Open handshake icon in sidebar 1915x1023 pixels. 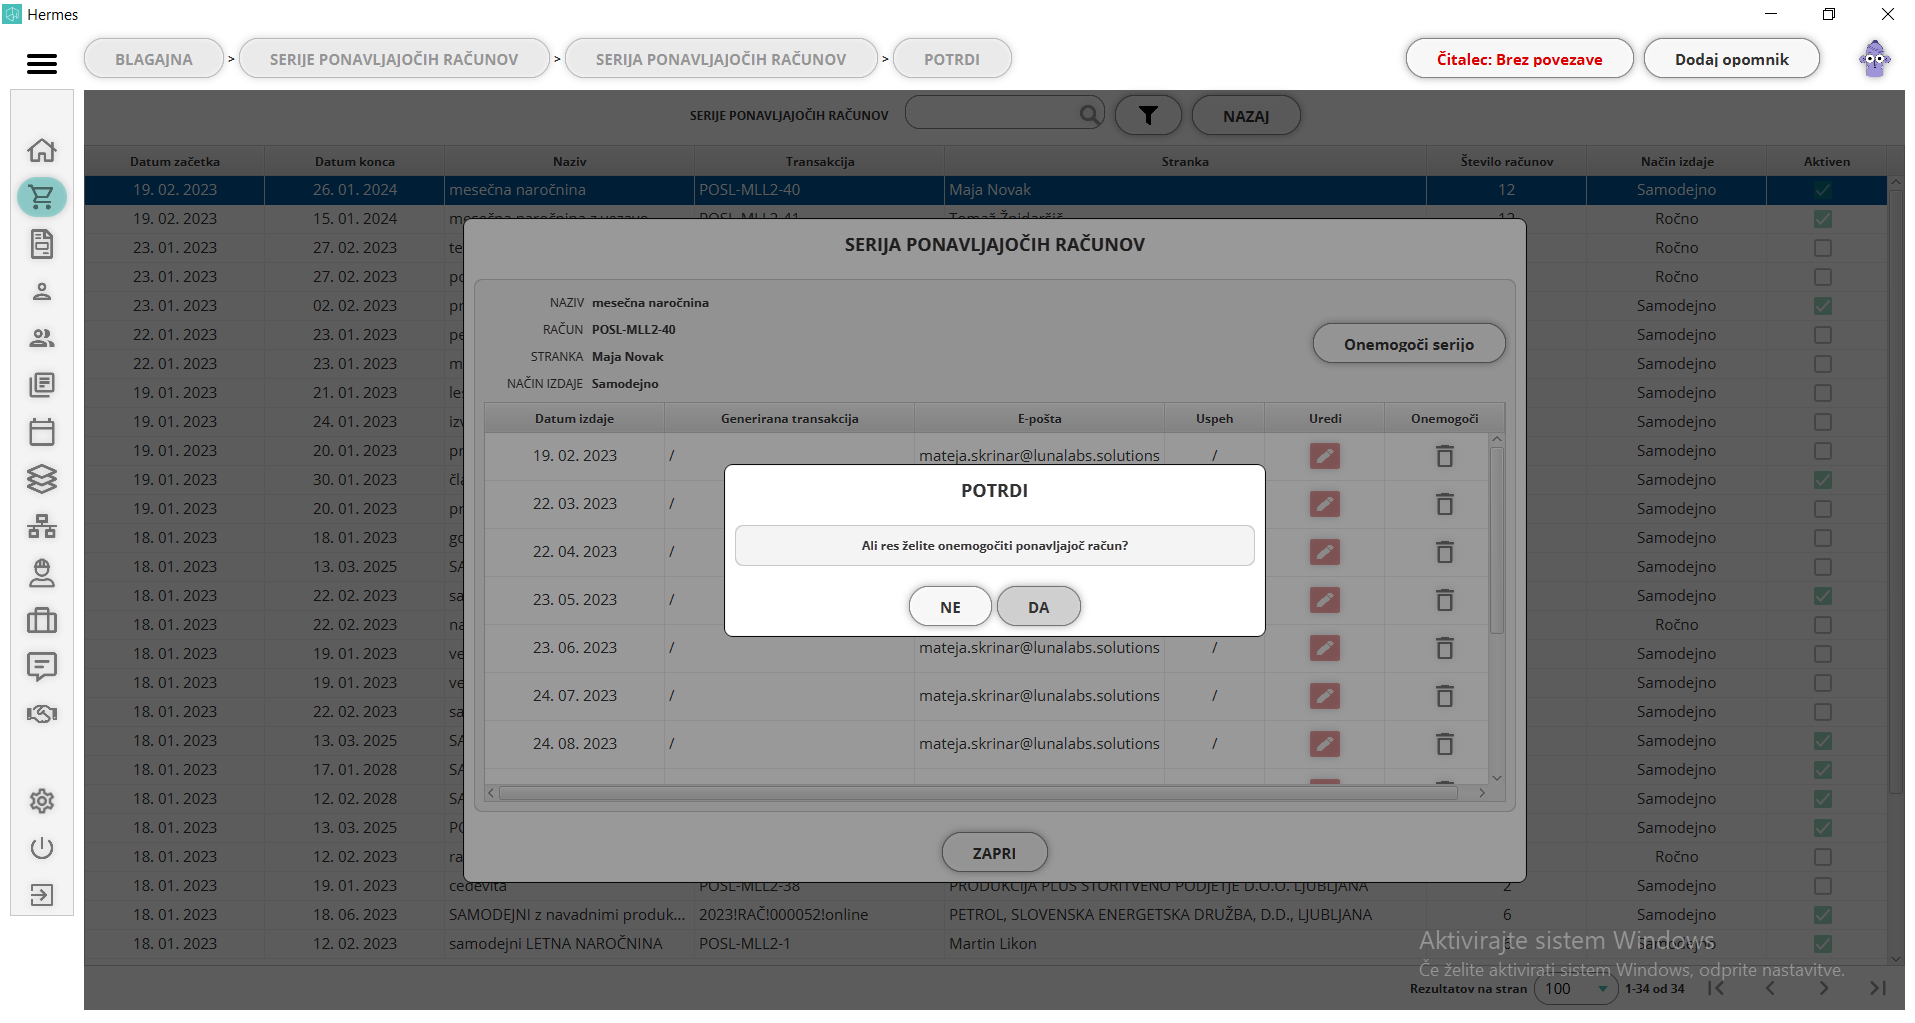tap(42, 714)
